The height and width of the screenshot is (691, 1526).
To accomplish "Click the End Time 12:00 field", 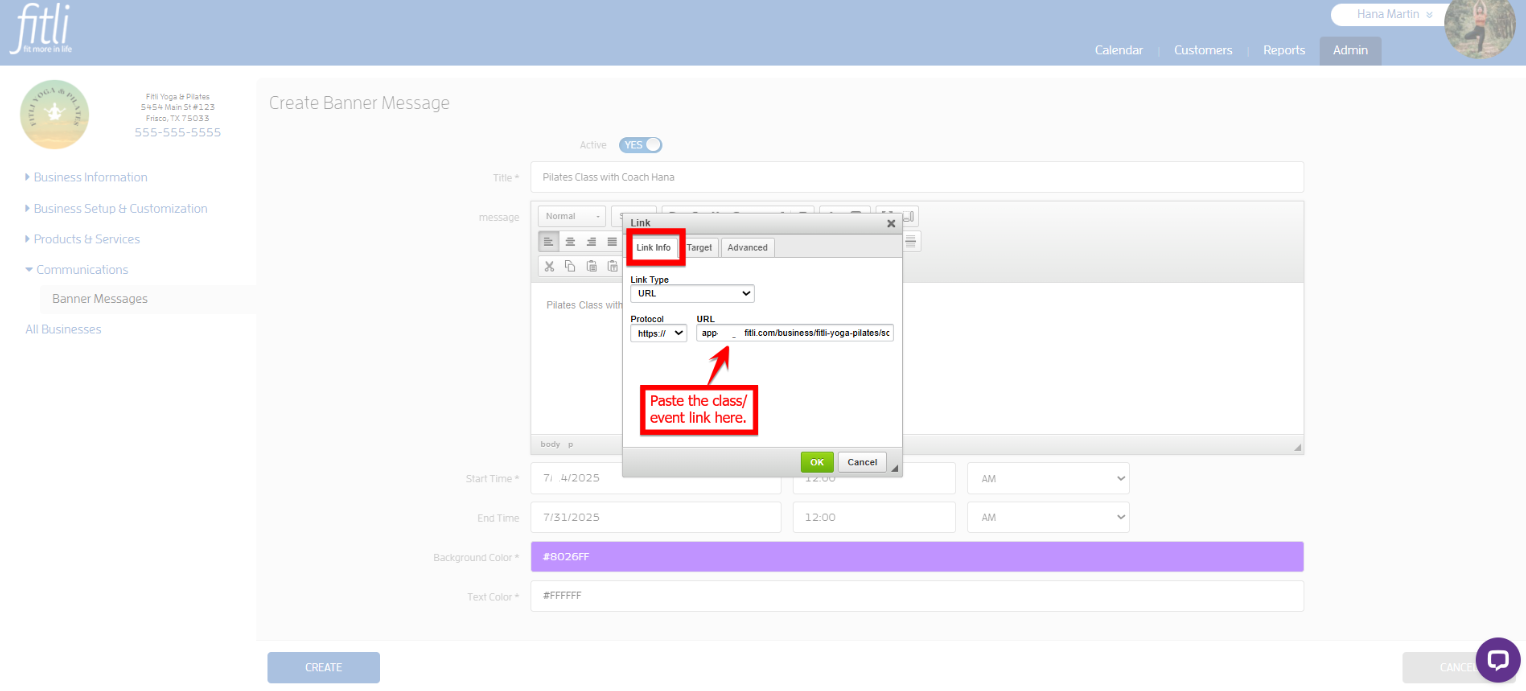I will coord(874,518).
